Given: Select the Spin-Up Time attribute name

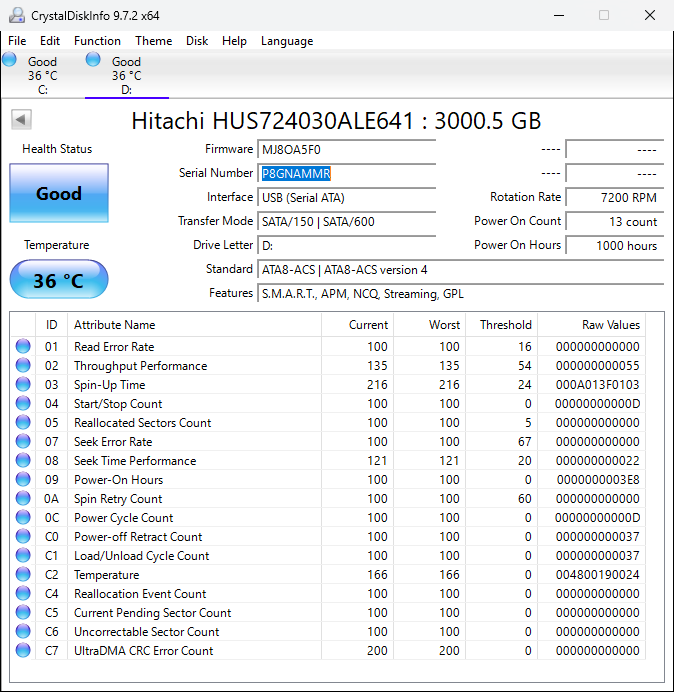Looking at the screenshot, I should coord(109,385).
